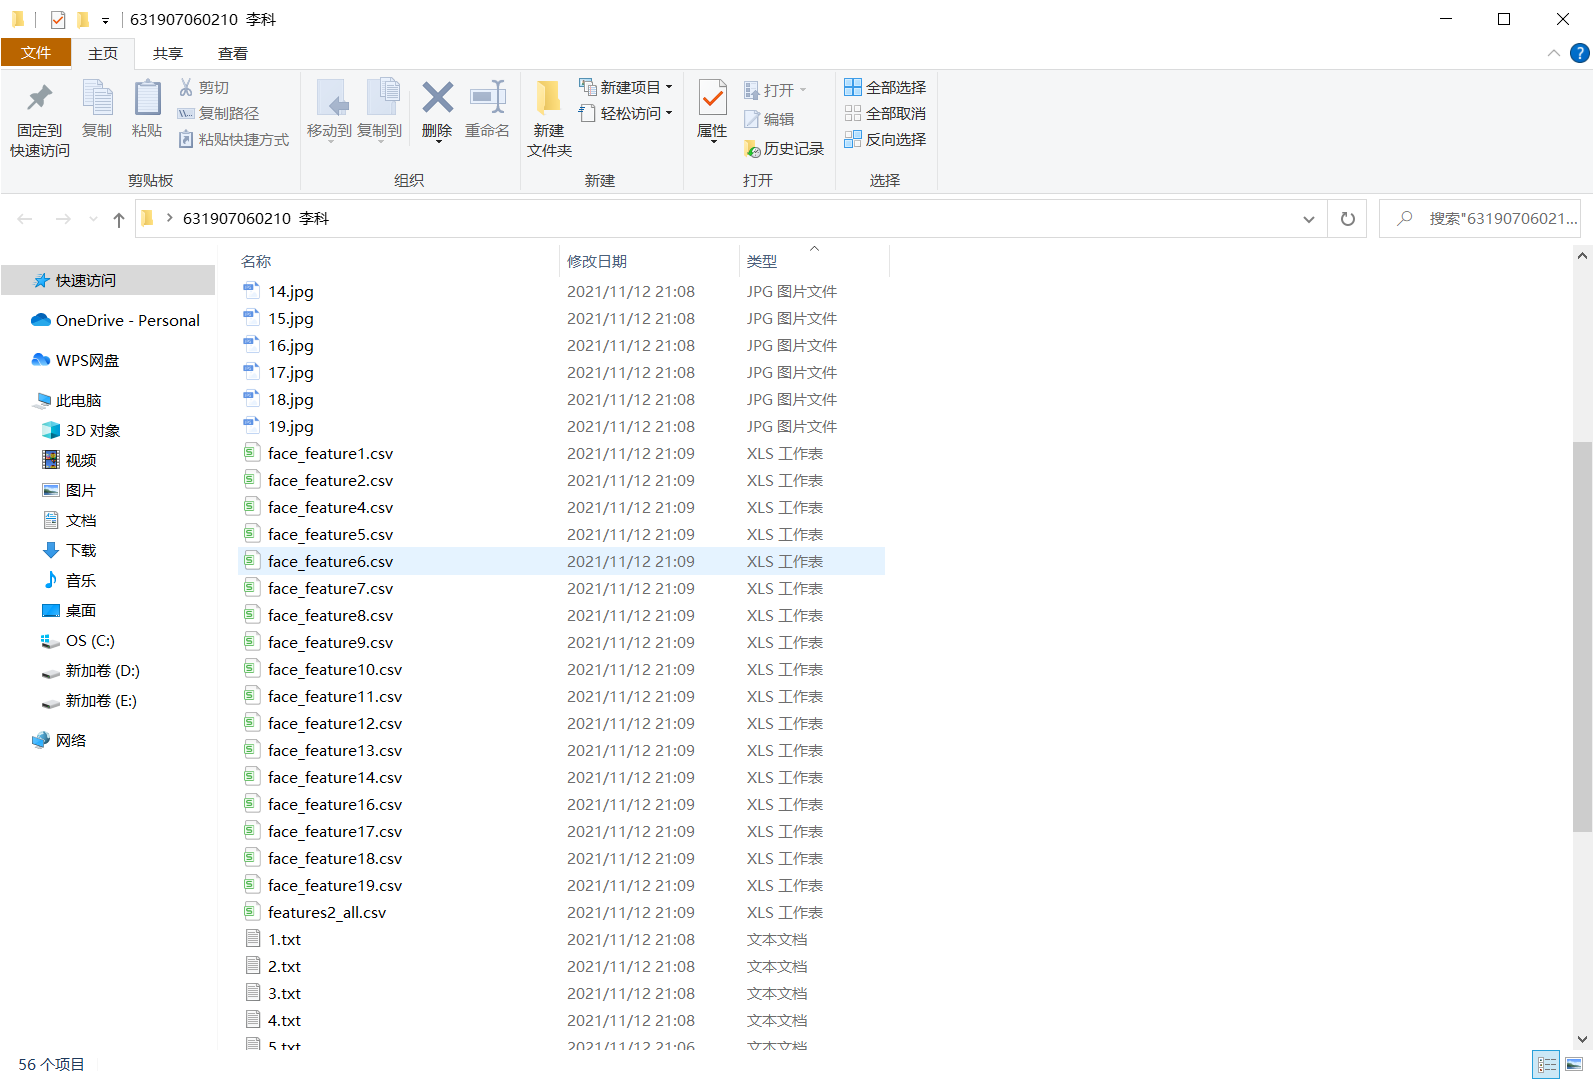The width and height of the screenshot is (1594, 1080).
Task: Click the scroll down arrow of the file list
Action: pyautogui.click(x=1582, y=1039)
